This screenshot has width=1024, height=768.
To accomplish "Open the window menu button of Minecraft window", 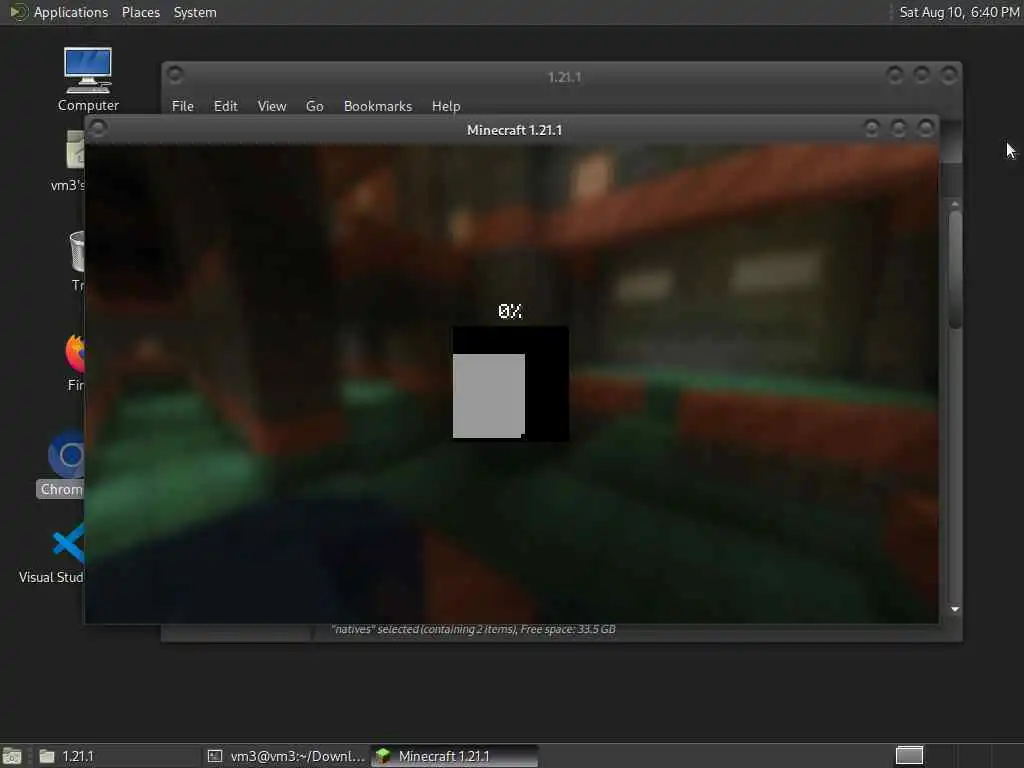I will point(98,129).
